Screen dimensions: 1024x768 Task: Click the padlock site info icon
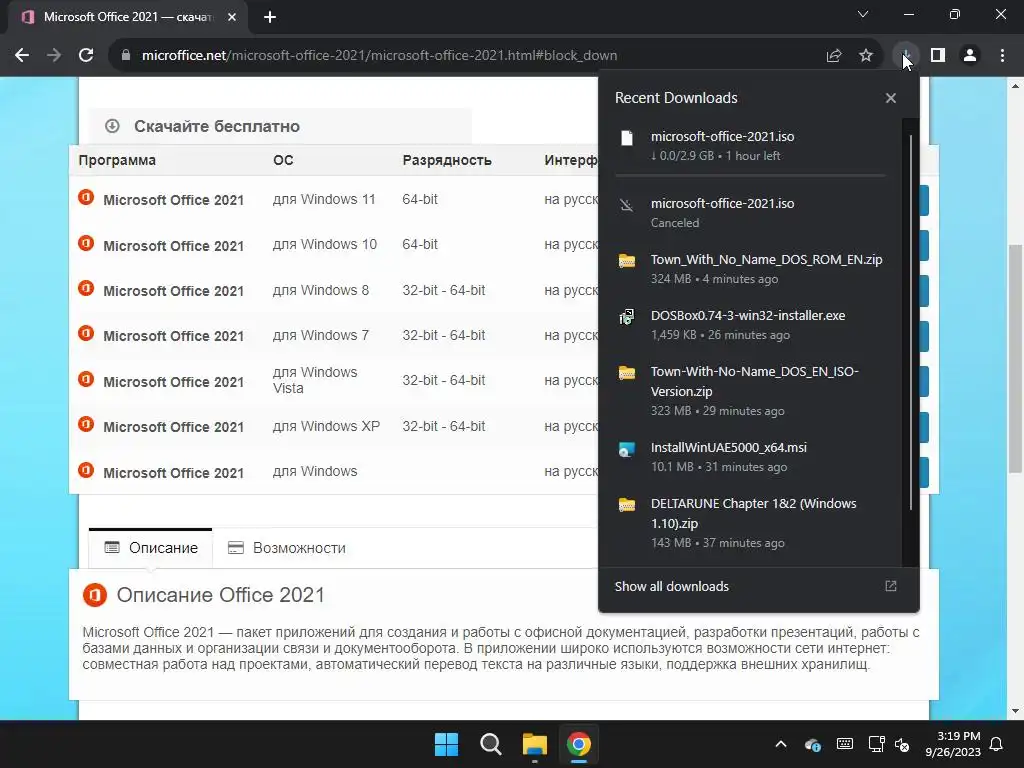click(126, 56)
